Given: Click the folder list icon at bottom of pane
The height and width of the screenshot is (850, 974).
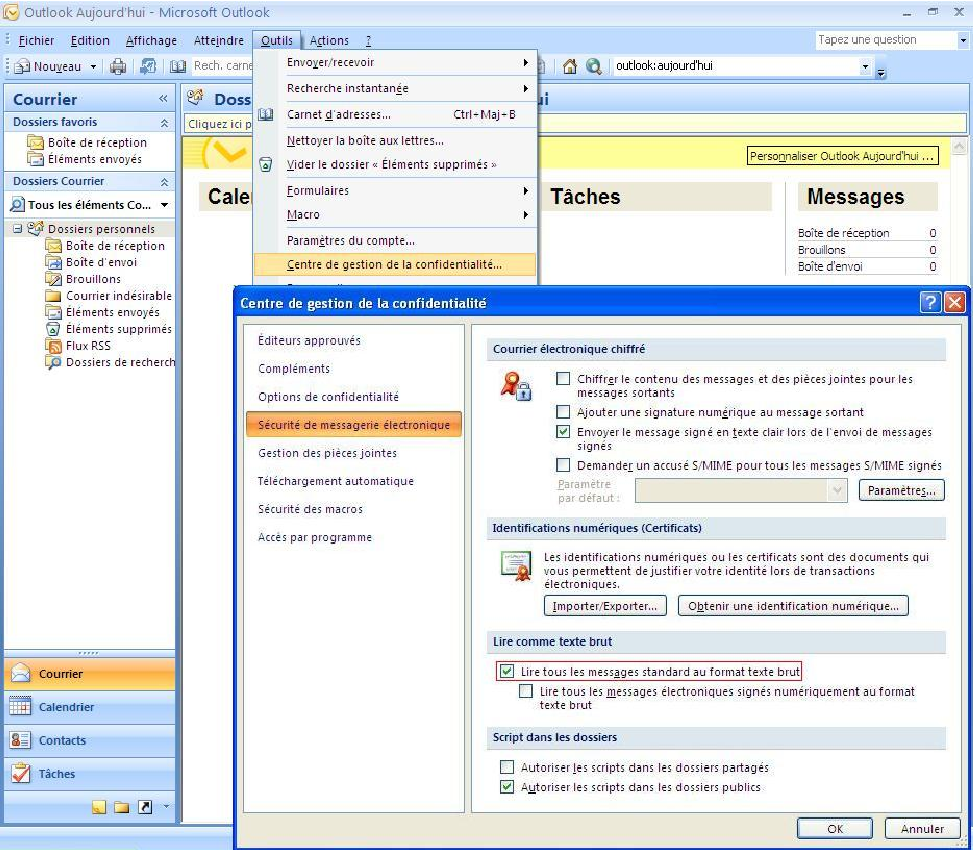Looking at the screenshot, I should pos(122,807).
